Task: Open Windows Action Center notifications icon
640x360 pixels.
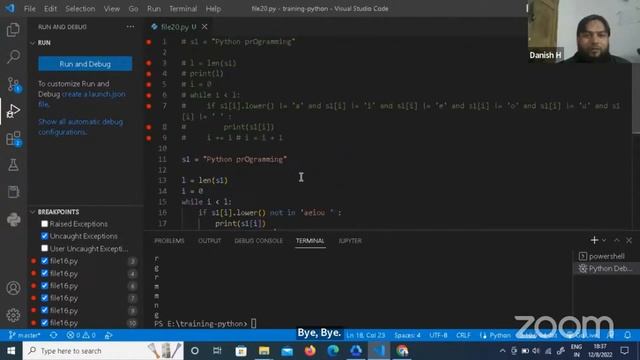Action: 624,351
